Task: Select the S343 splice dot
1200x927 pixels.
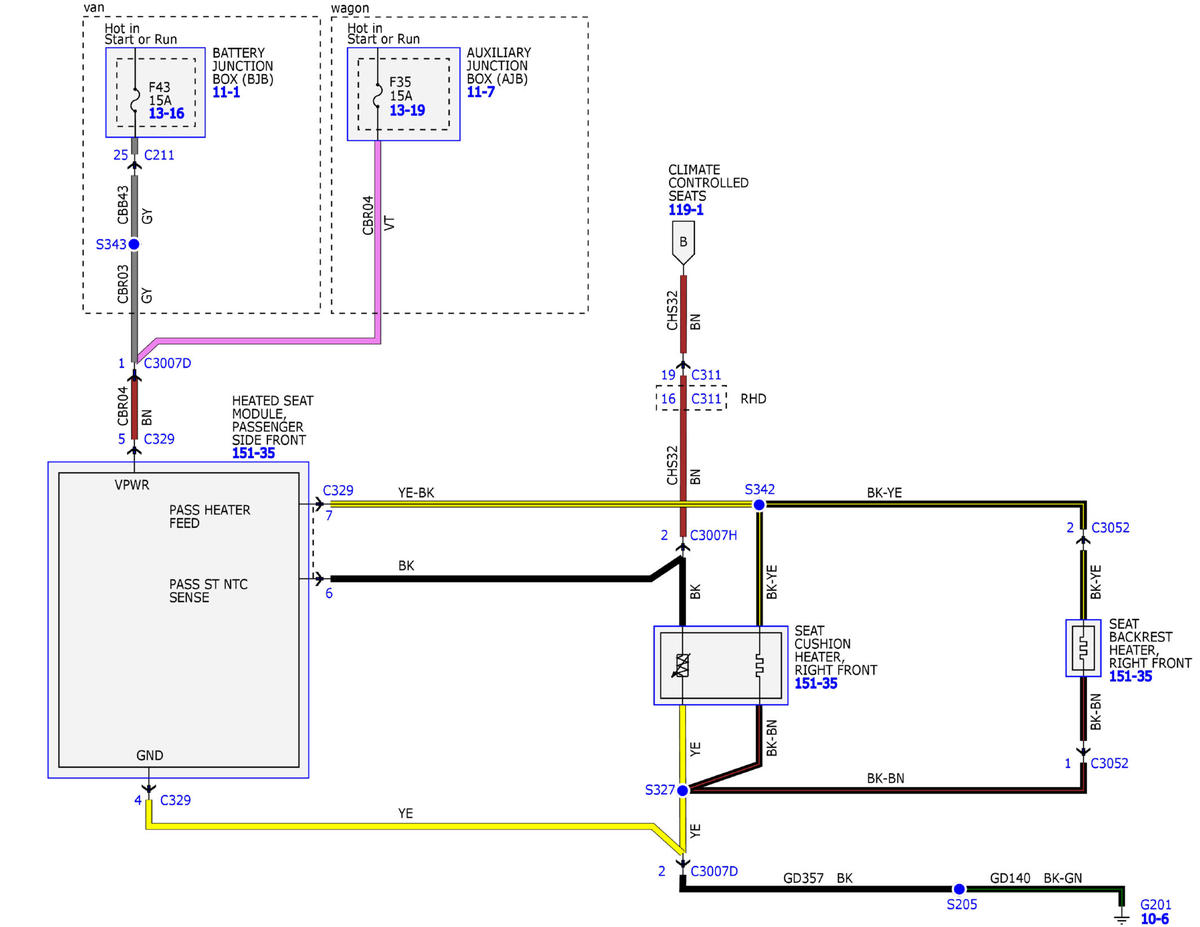Action: [133, 244]
